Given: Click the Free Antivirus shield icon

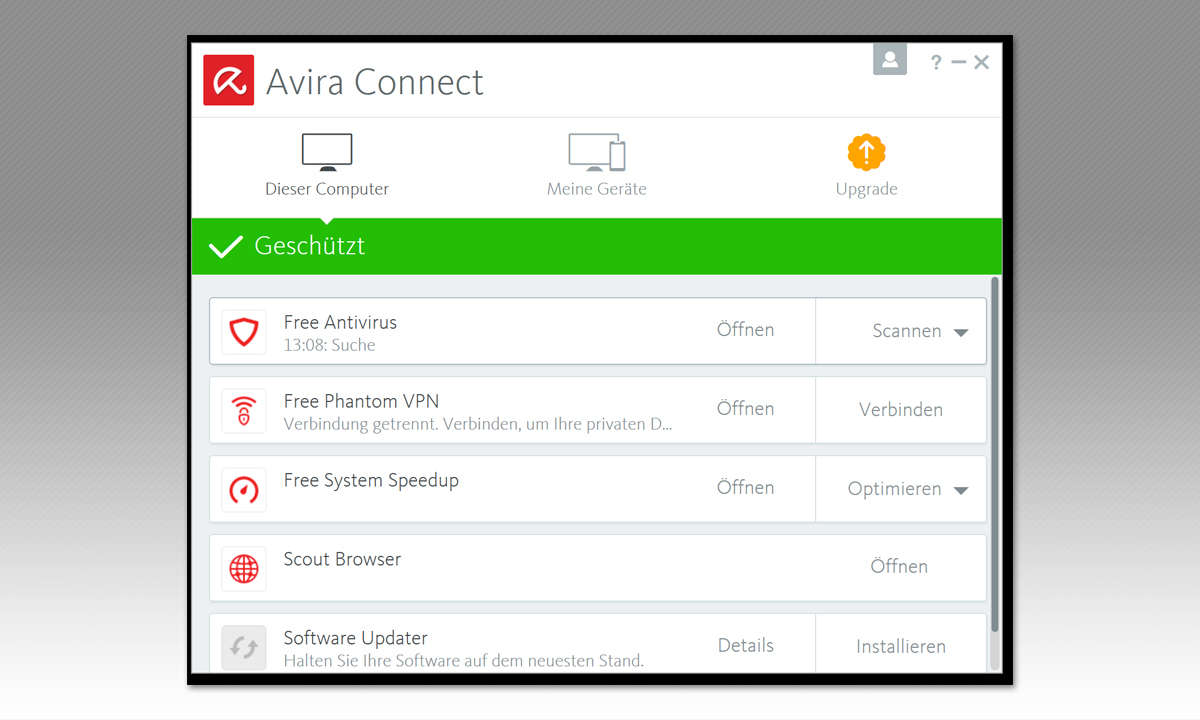Looking at the screenshot, I should coord(244,332).
